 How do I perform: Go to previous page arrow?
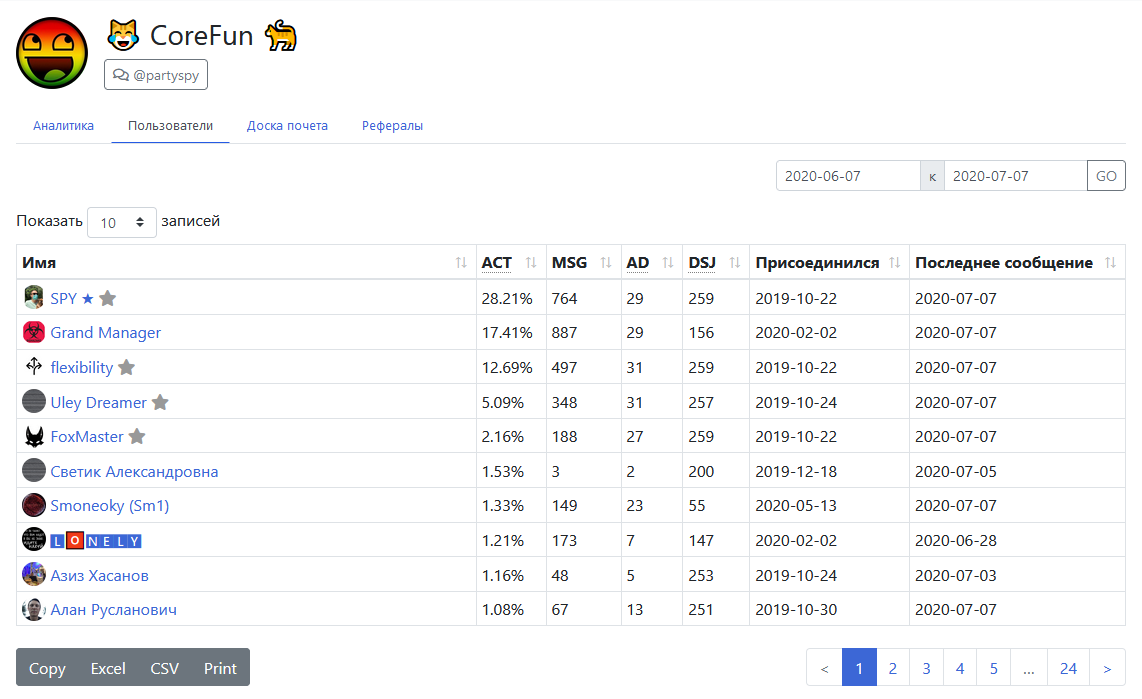824,668
